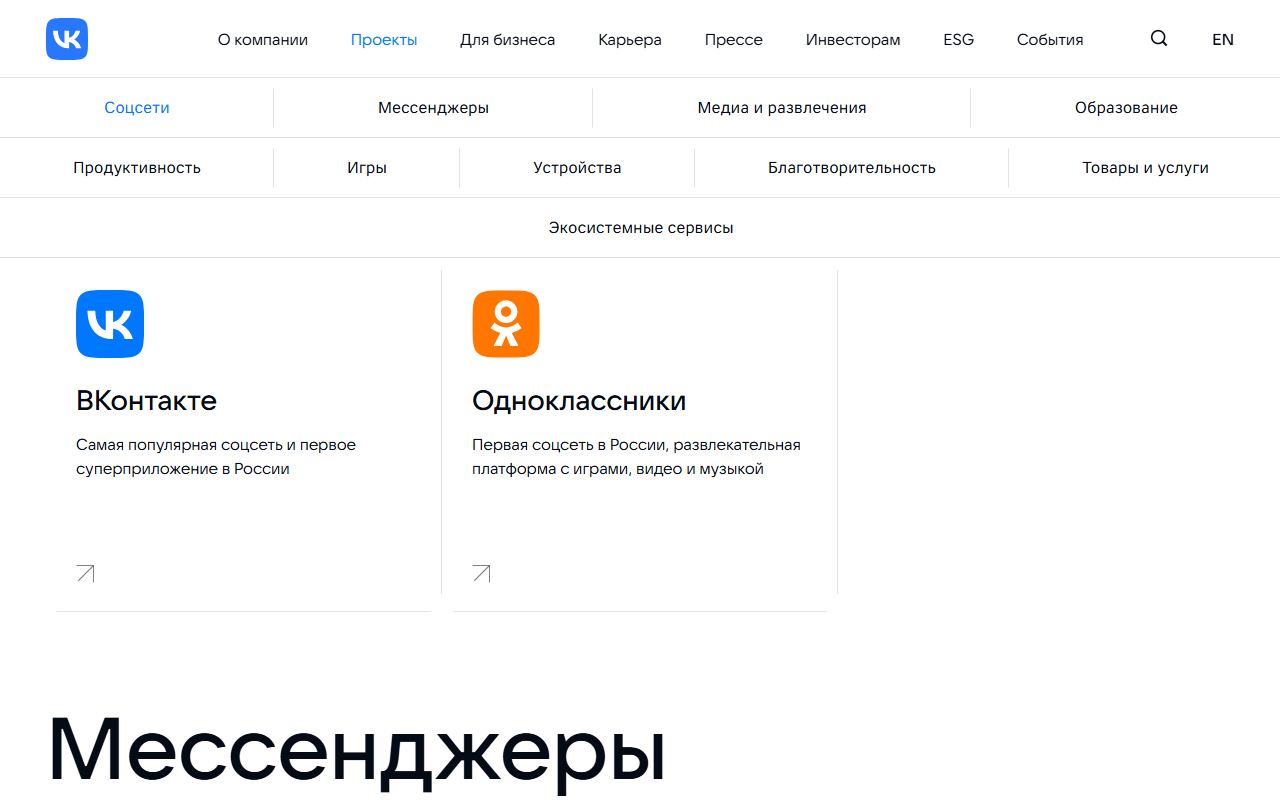Image resolution: width=1280 pixels, height=800 pixels.
Task: Open the Прессе menu item
Action: [x=734, y=40]
